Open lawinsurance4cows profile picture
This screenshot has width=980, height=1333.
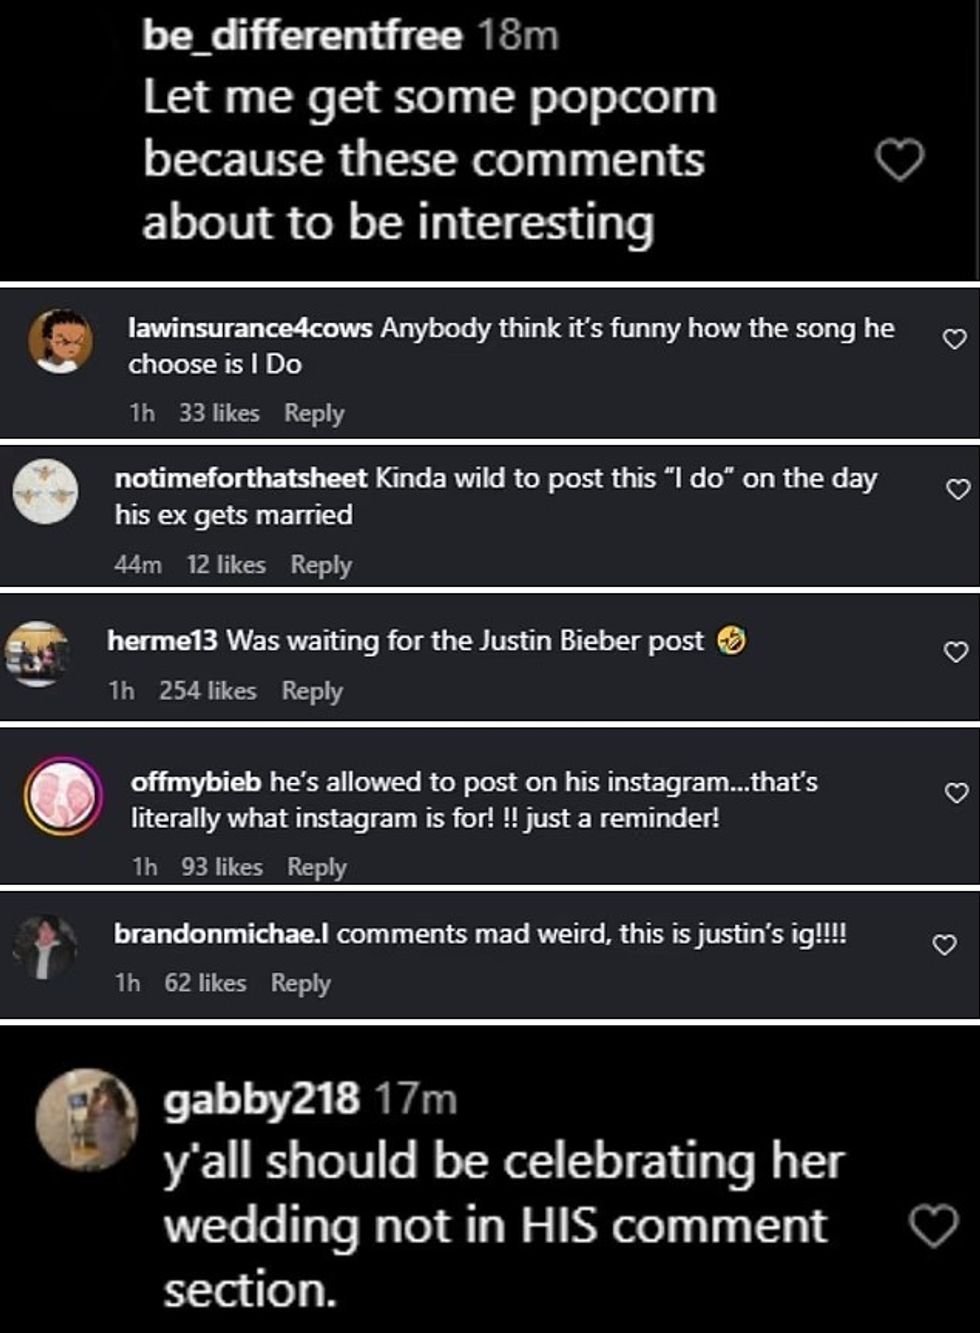click(x=60, y=342)
